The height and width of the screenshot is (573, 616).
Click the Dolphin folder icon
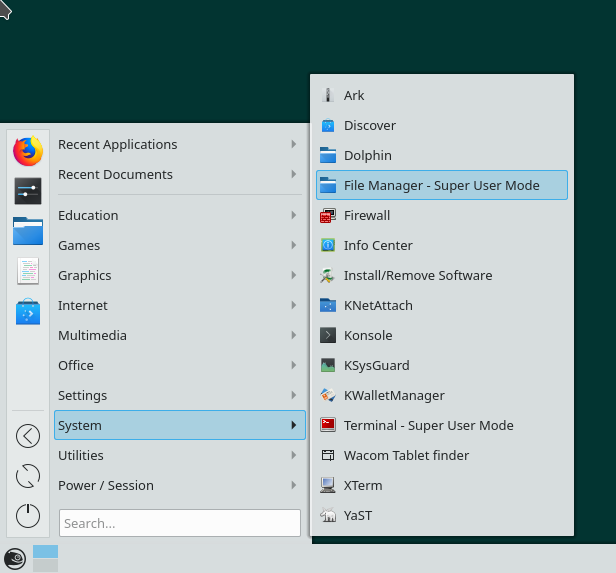pos(328,155)
